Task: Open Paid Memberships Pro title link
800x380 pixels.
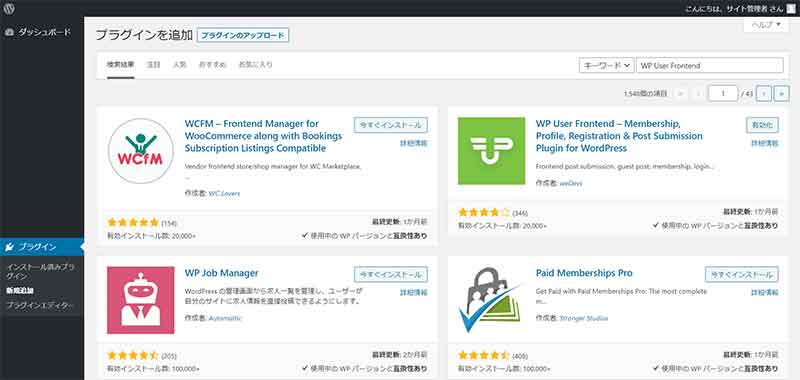Action: click(584, 273)
